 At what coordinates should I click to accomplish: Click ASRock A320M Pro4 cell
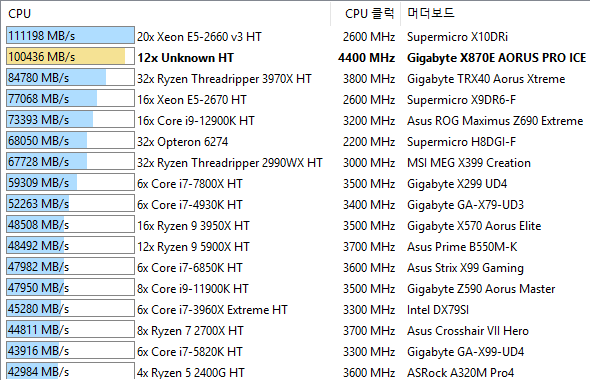coord(461,373)
